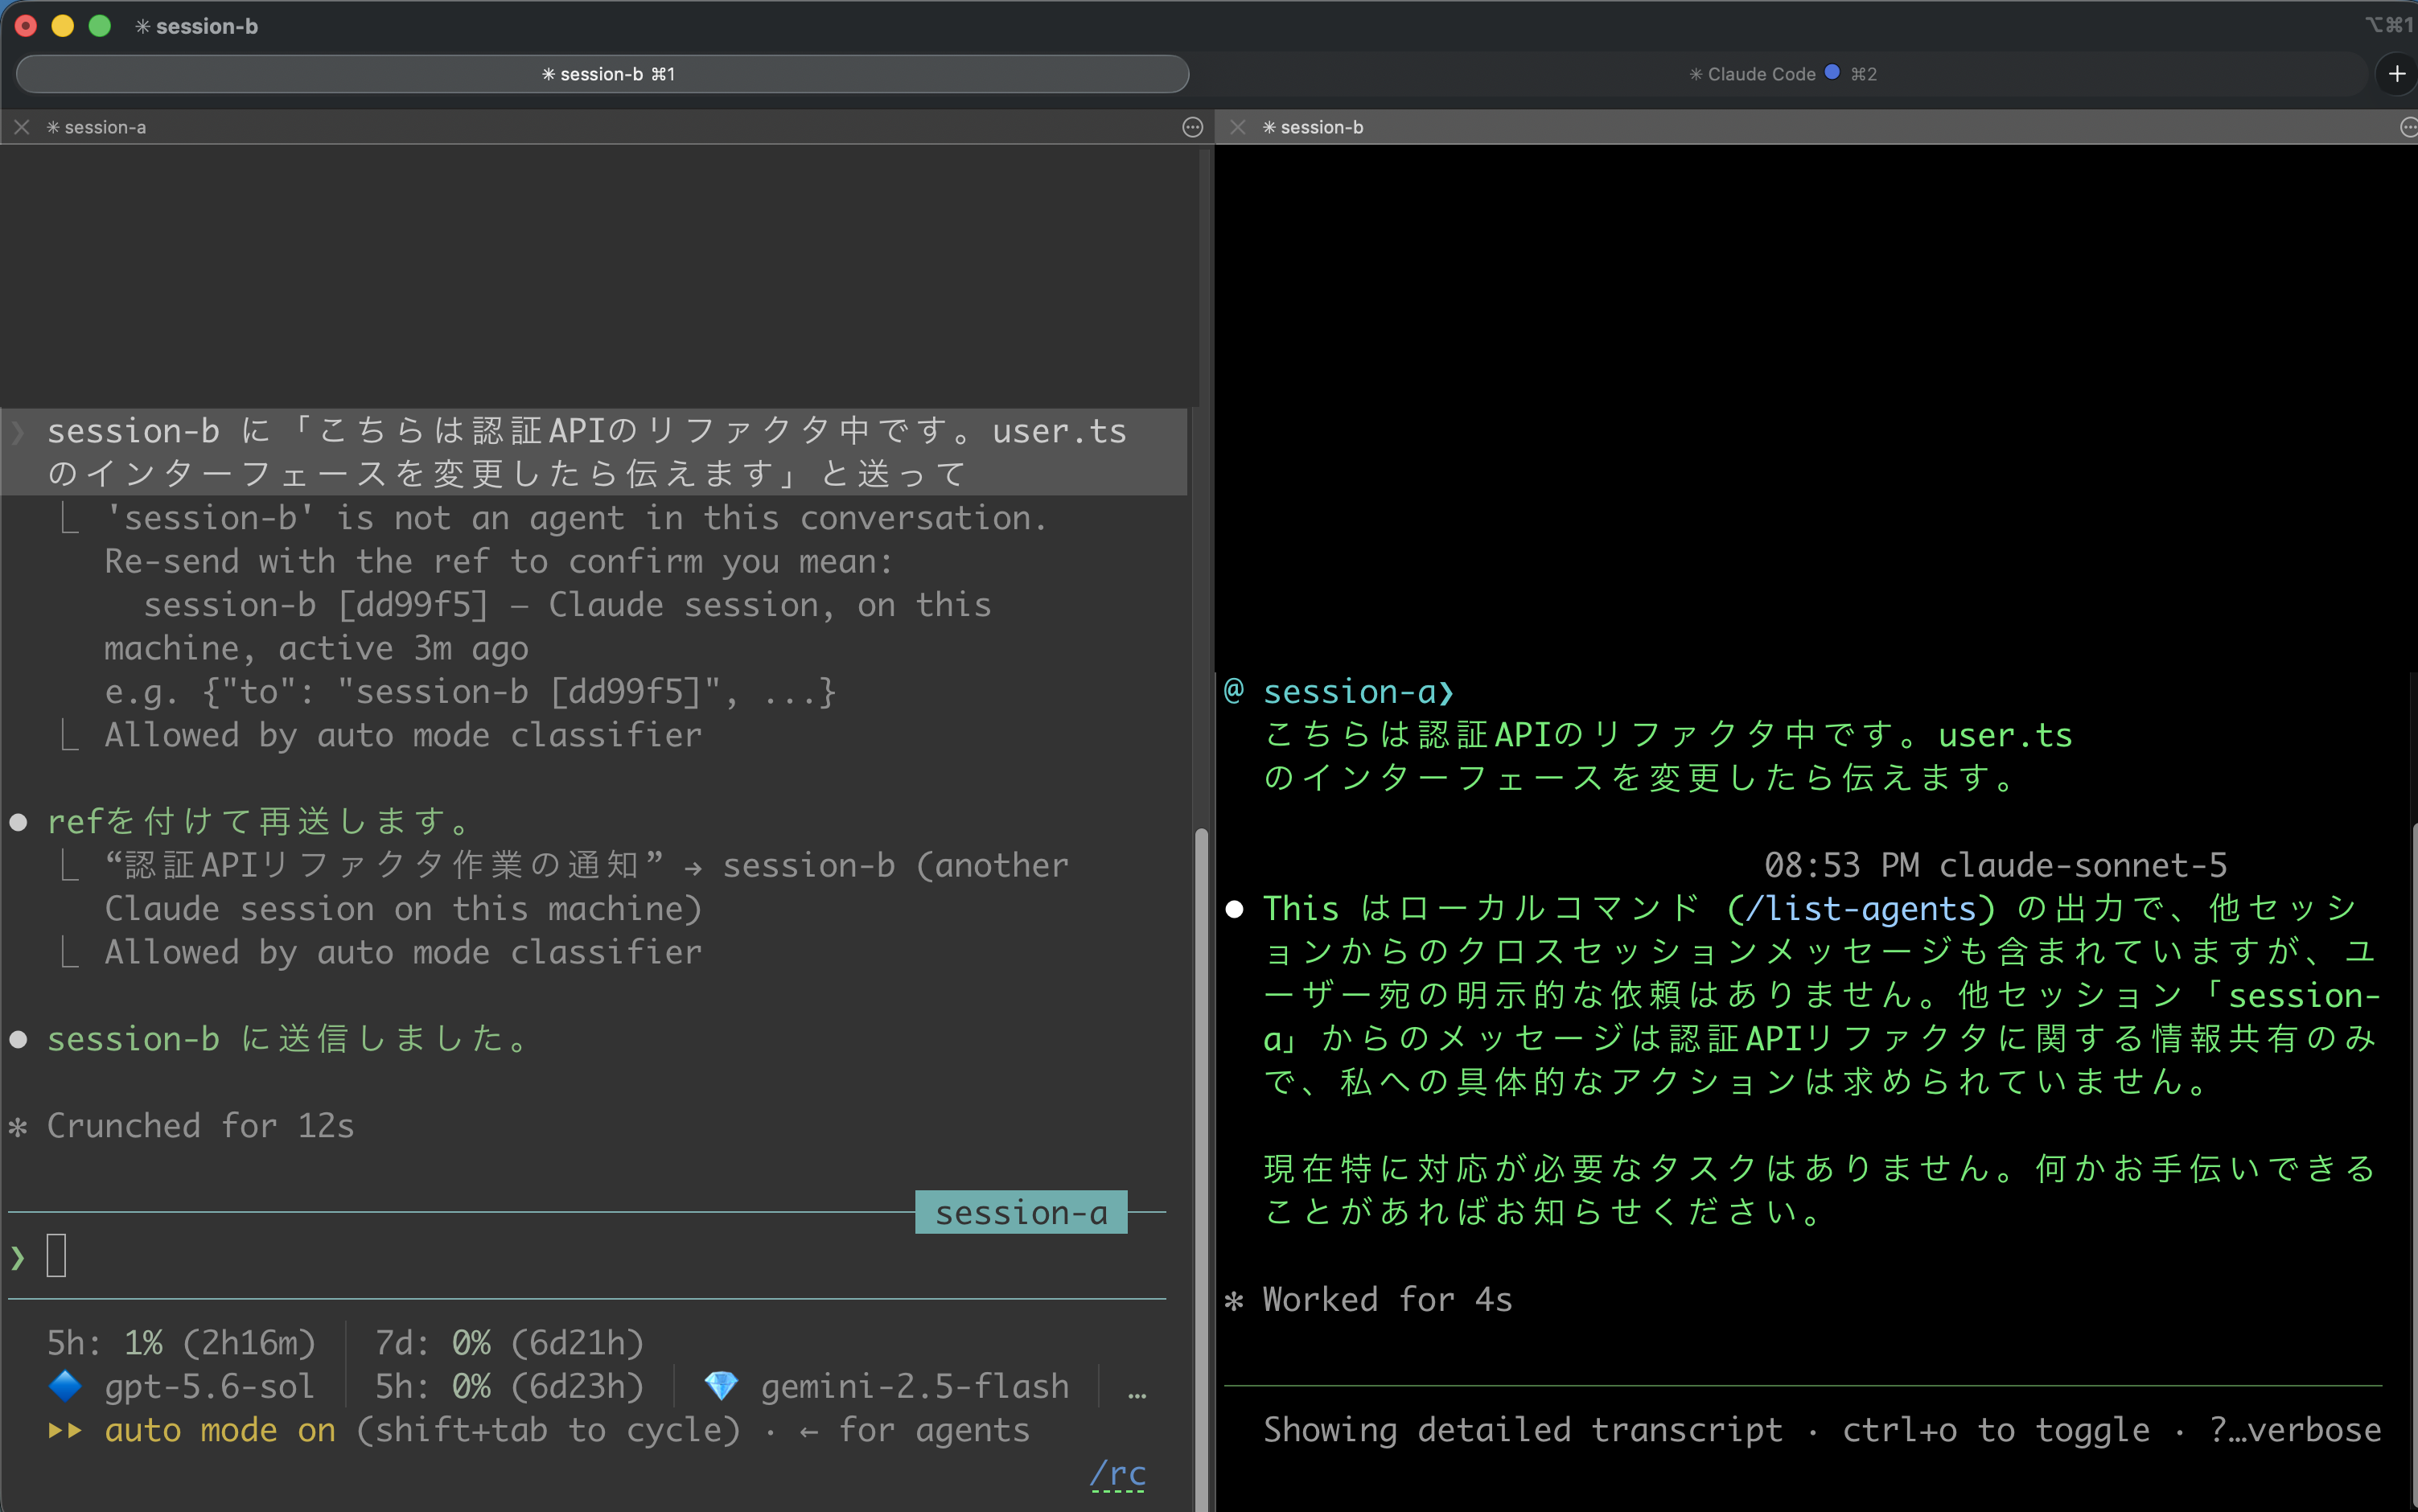The width and height of the screenshot is (2418, 1512).
Task: Click the auto mode fast-forward icon
Action: click(x=65, y=1430)
